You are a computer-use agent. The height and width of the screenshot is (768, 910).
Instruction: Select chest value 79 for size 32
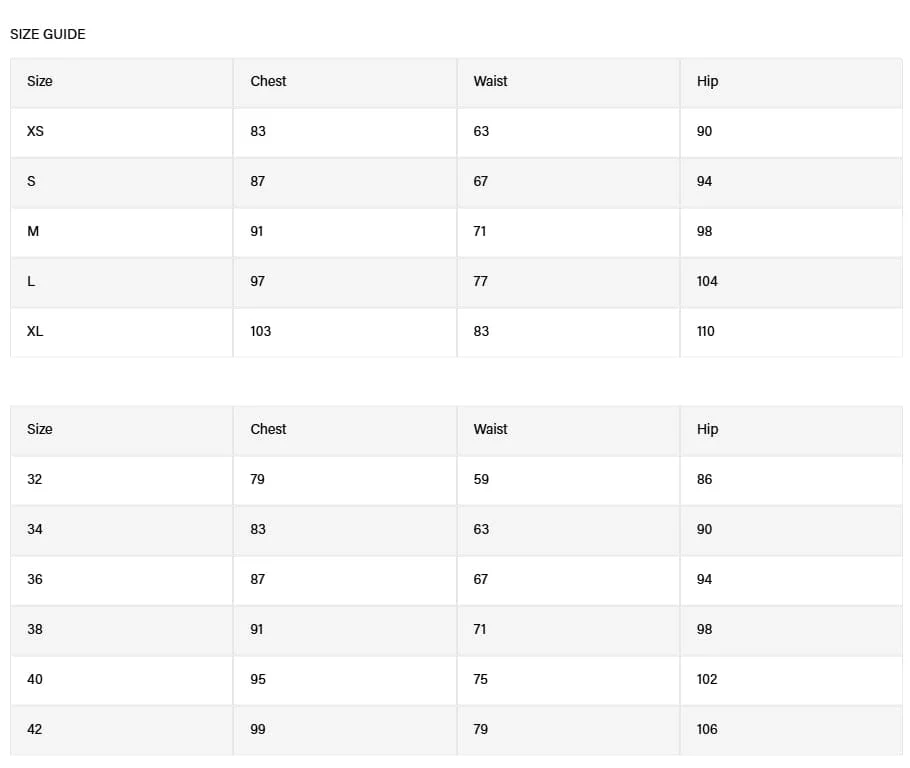[x=257, y=479]
